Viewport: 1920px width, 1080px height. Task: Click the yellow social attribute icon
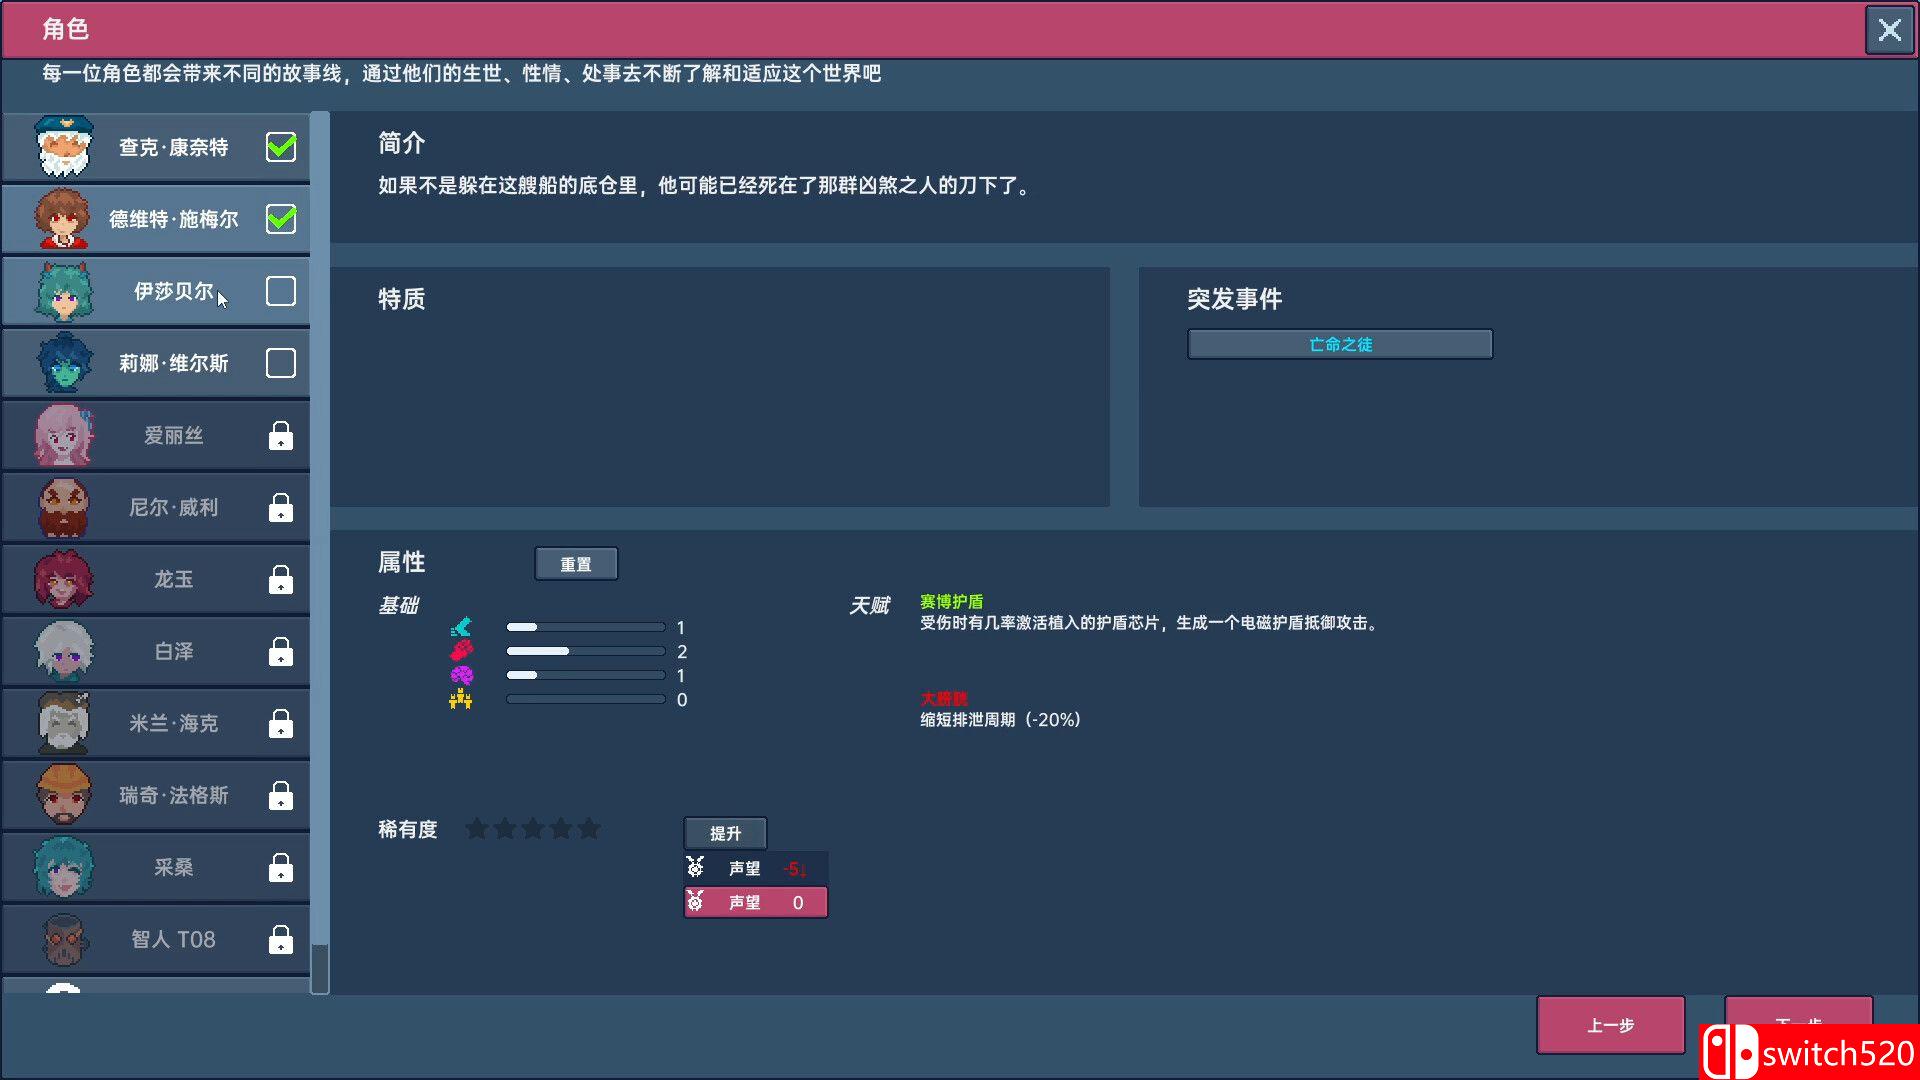pyautogui.click(x=461, y=699)
